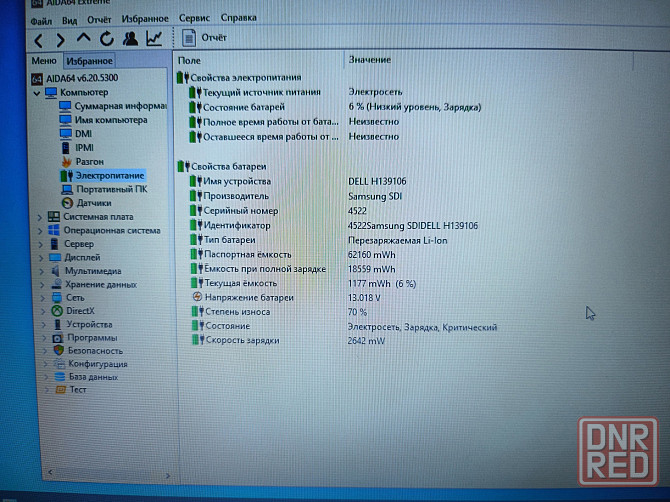Click the Мультимедиа speaker icon

point(56,271)
